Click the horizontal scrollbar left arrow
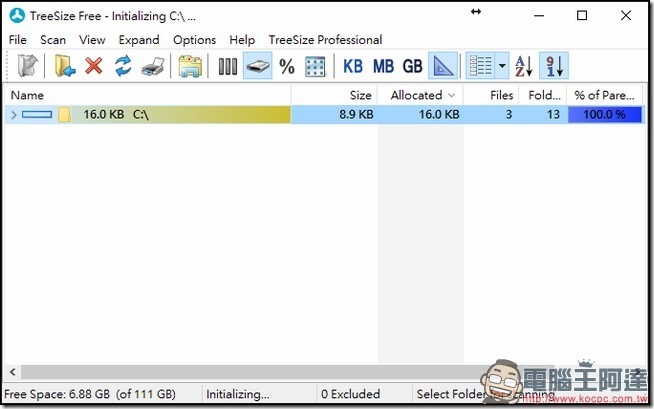The image size is (654, 409). point(13,372)
